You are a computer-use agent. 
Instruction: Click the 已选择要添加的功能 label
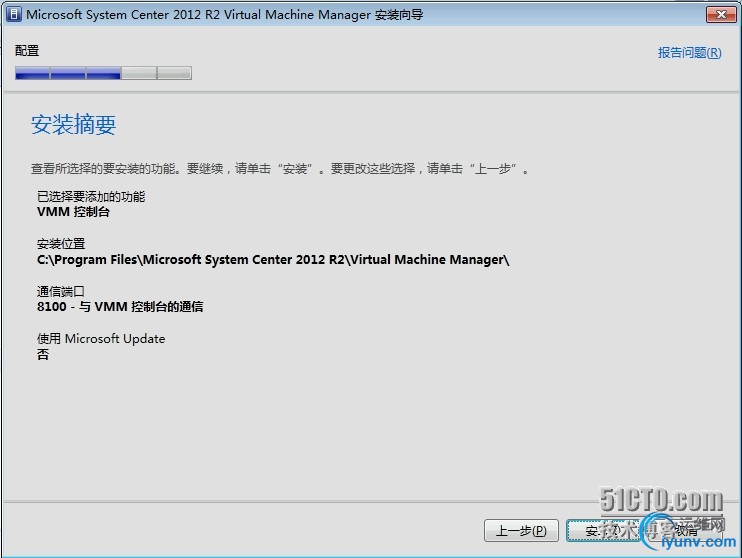coord(91,196)
